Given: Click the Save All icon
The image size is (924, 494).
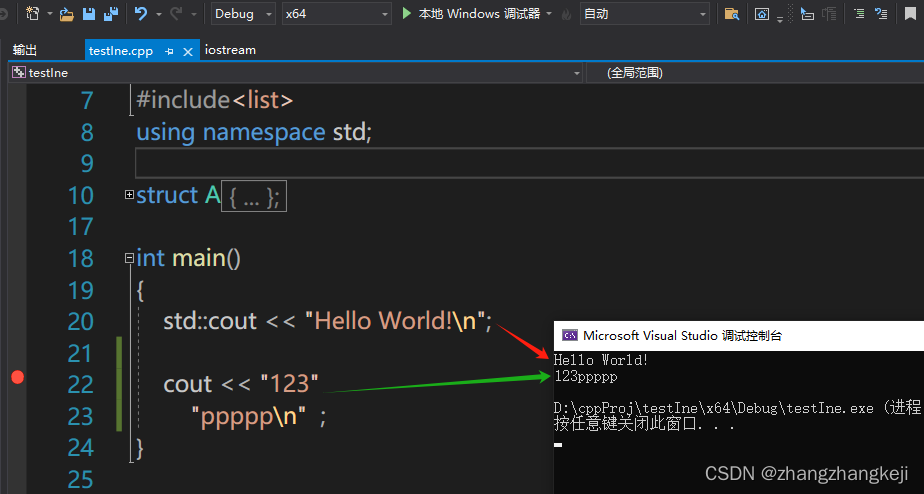Looking at the screenshot, I should coord(111,14).
